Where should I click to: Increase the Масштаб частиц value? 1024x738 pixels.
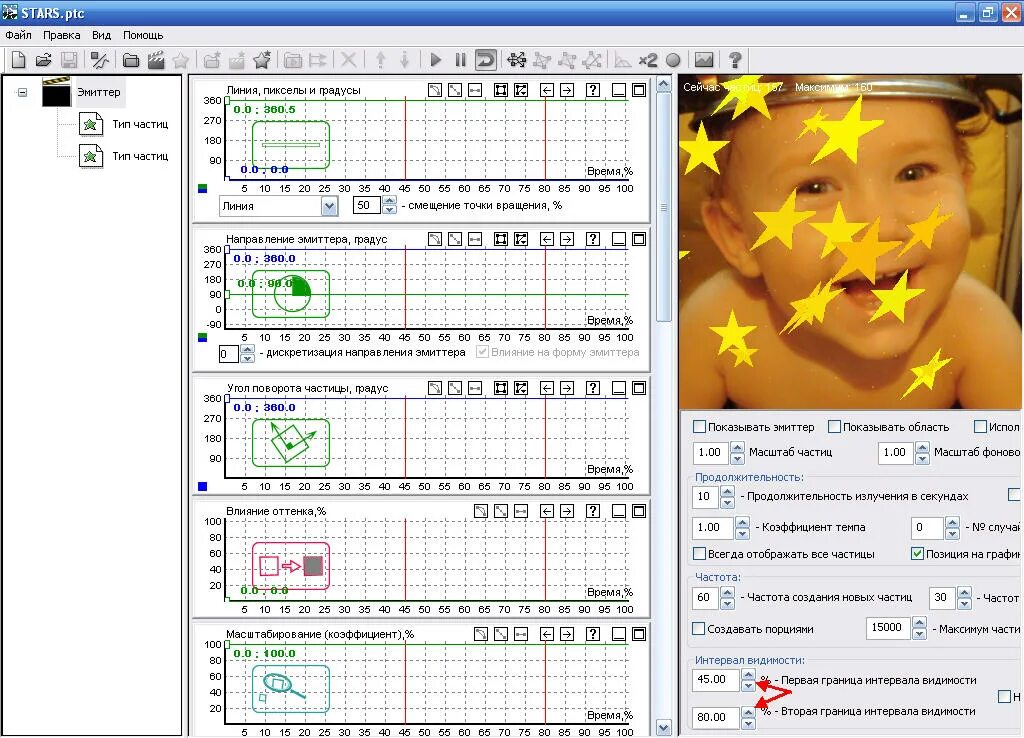[x=737, y=448]
